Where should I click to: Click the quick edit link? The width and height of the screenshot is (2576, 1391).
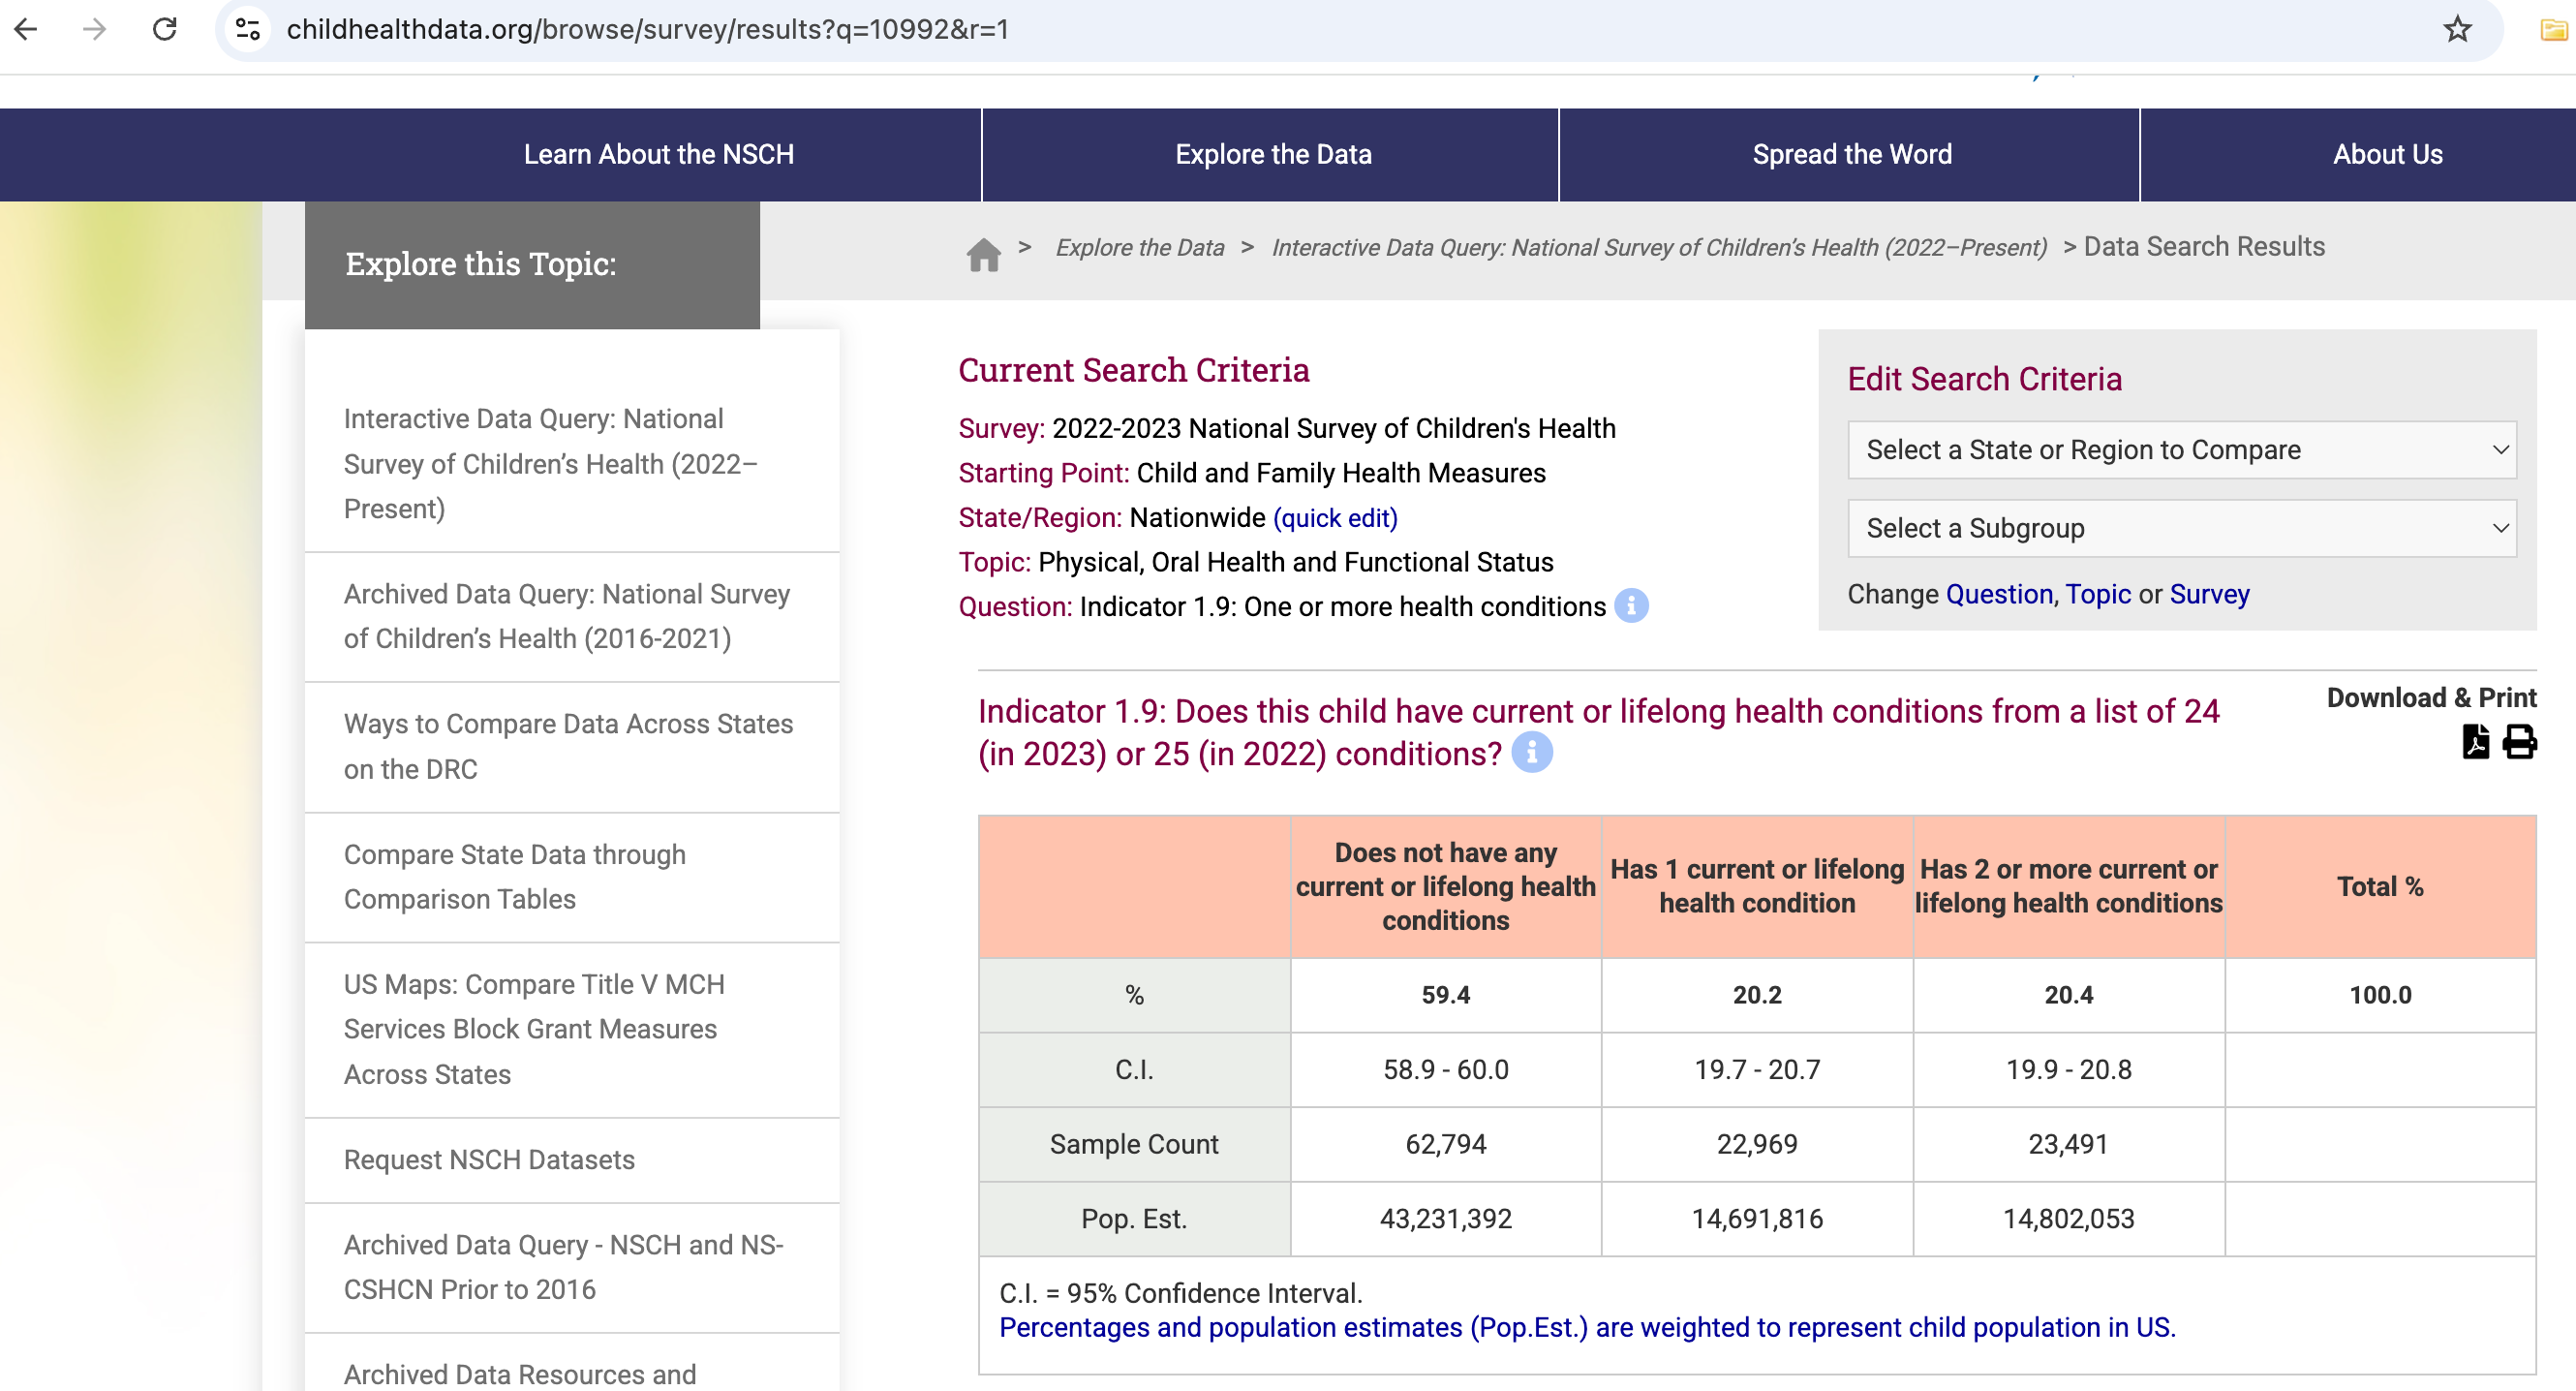[1335, 518]
